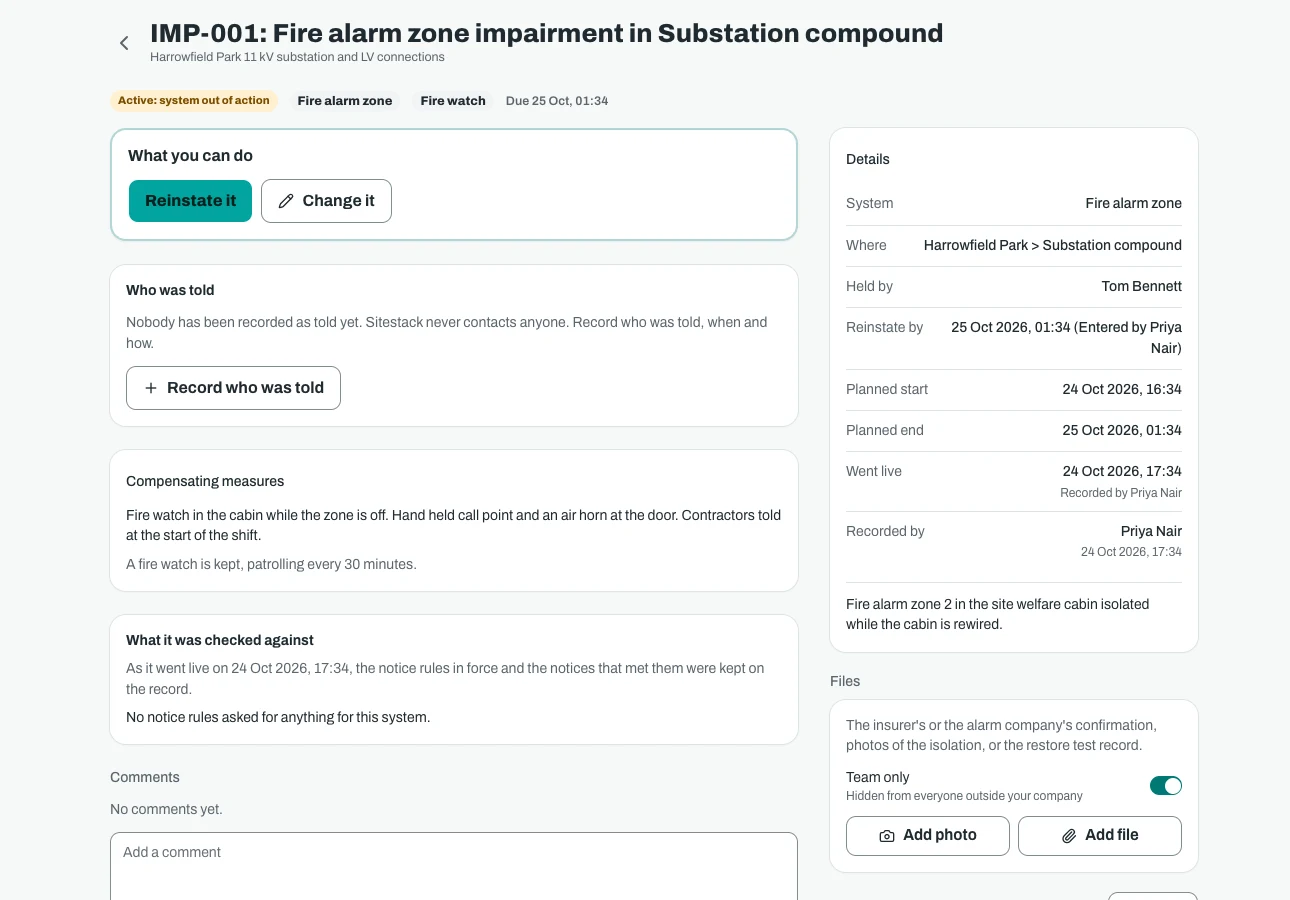Click the Held by value Tom Bennett
The image size is (1290, 900).
pyautogui.click(x=1142, y=286)
